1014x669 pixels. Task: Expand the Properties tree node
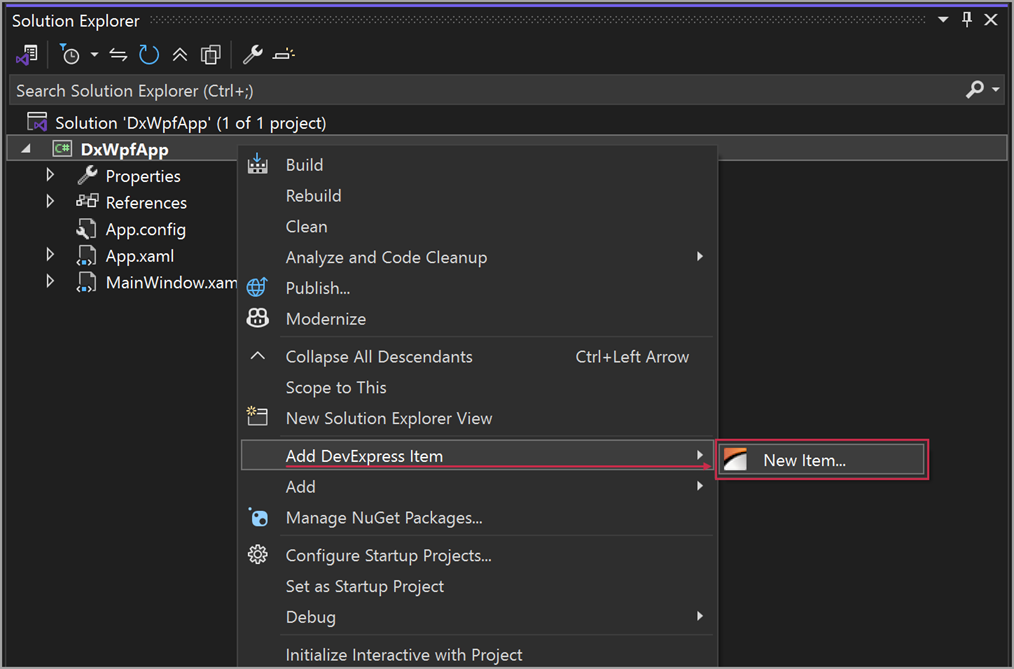click(50, 176)
